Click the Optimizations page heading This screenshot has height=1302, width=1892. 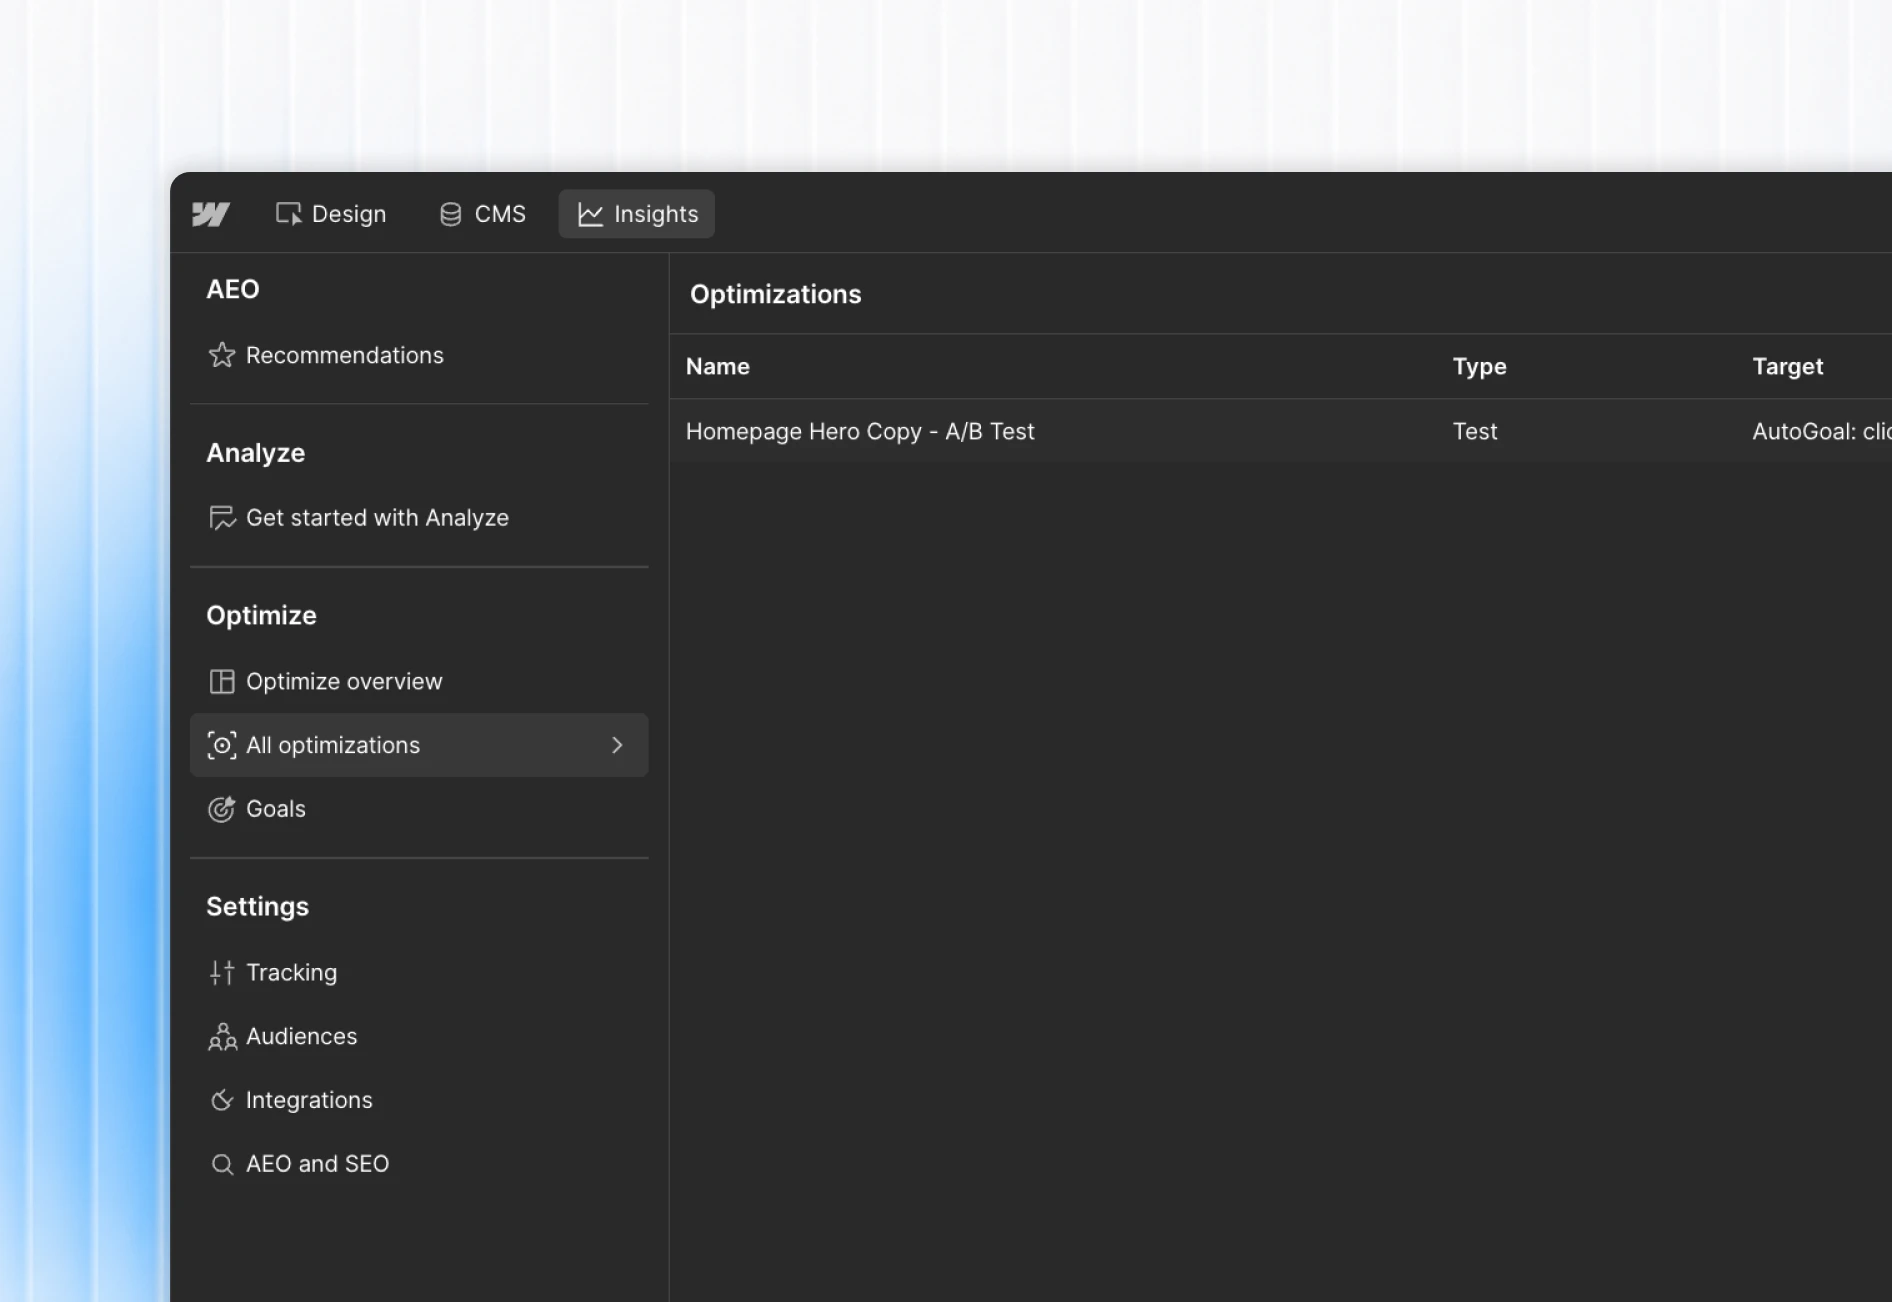click(776, 294)
